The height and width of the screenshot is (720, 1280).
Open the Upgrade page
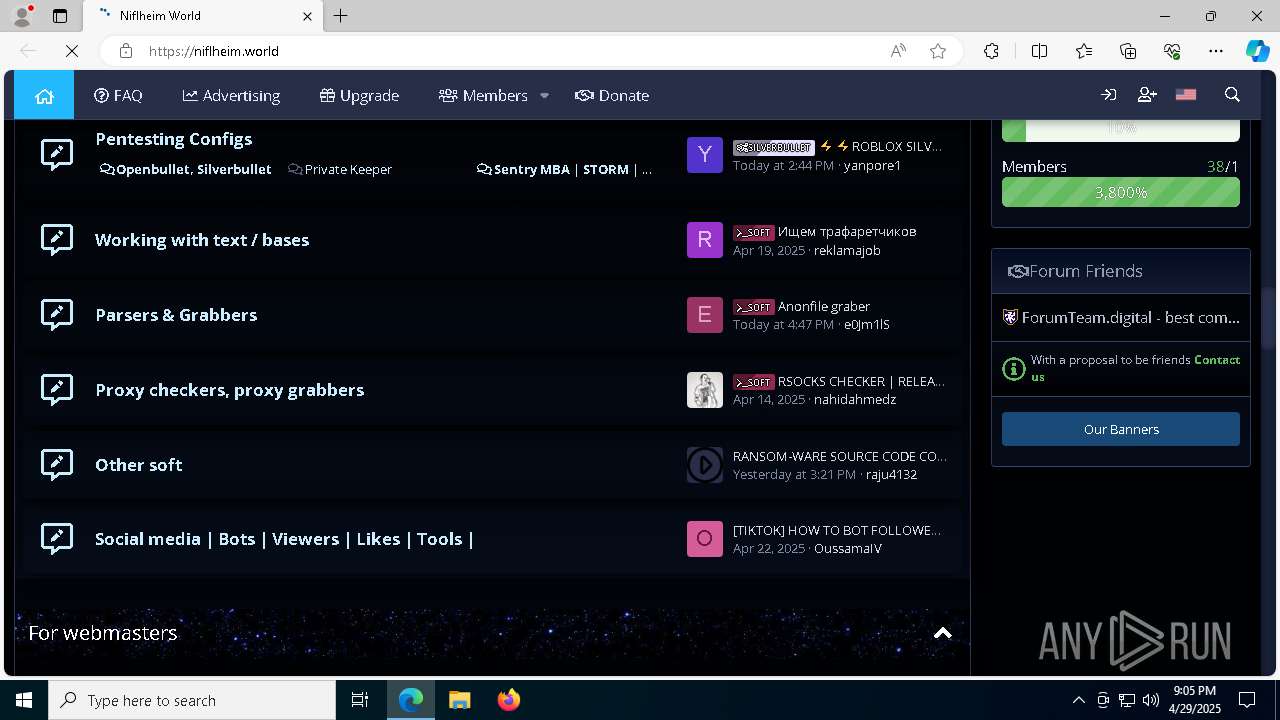[359, 95]
